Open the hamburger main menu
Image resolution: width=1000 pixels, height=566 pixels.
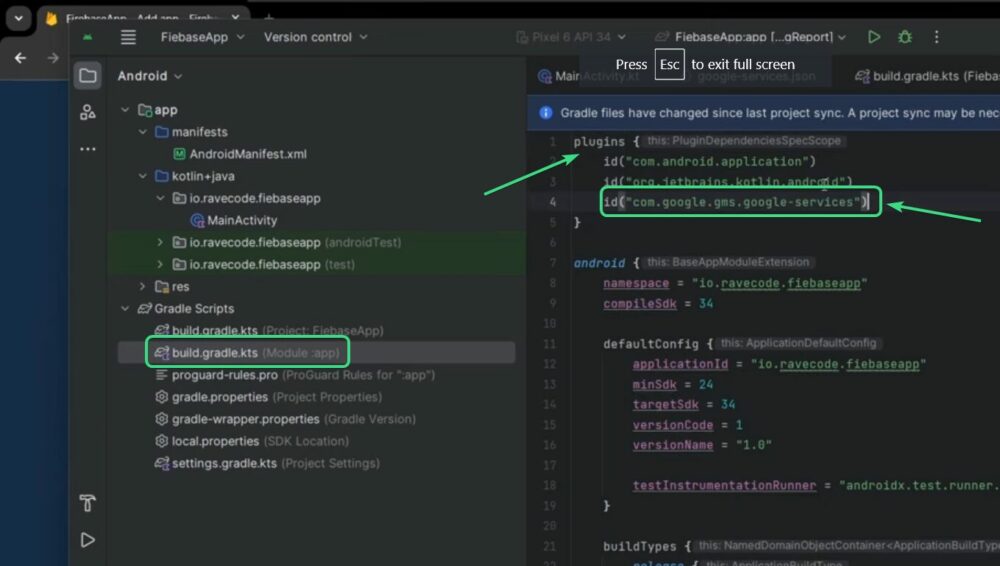128,37
